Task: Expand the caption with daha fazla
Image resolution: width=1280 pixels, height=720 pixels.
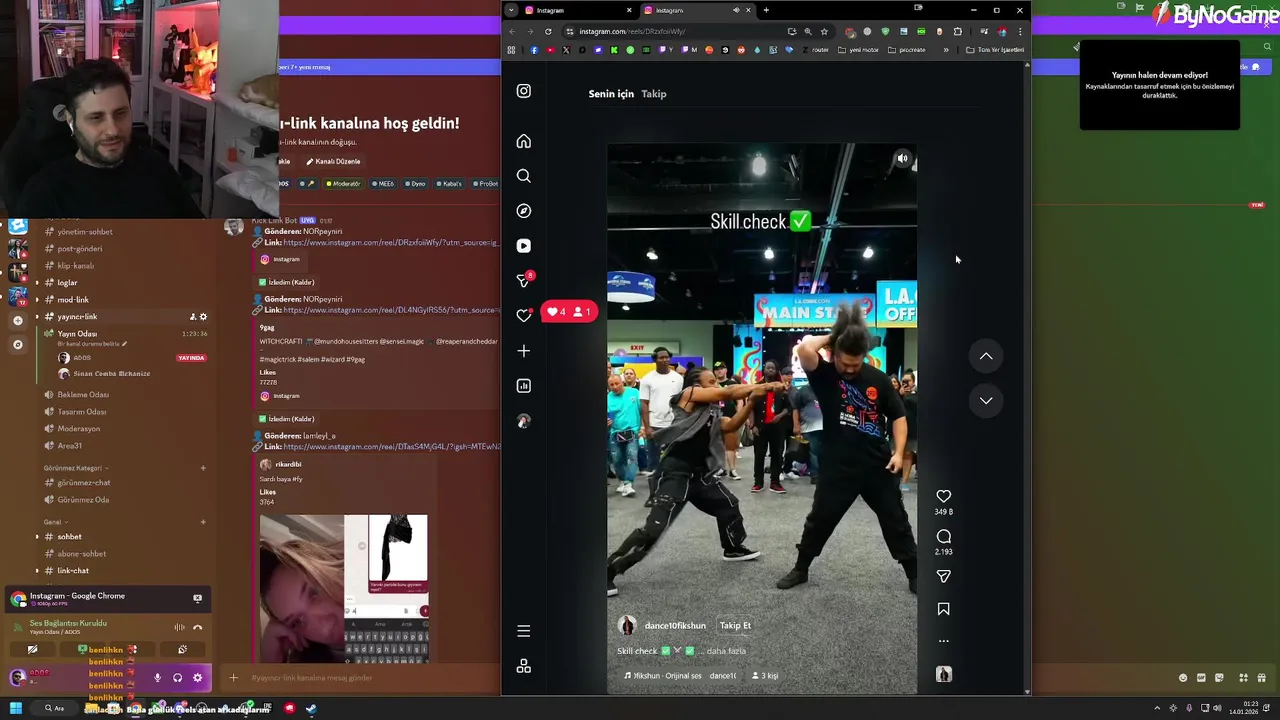Action: pos(727,651)
